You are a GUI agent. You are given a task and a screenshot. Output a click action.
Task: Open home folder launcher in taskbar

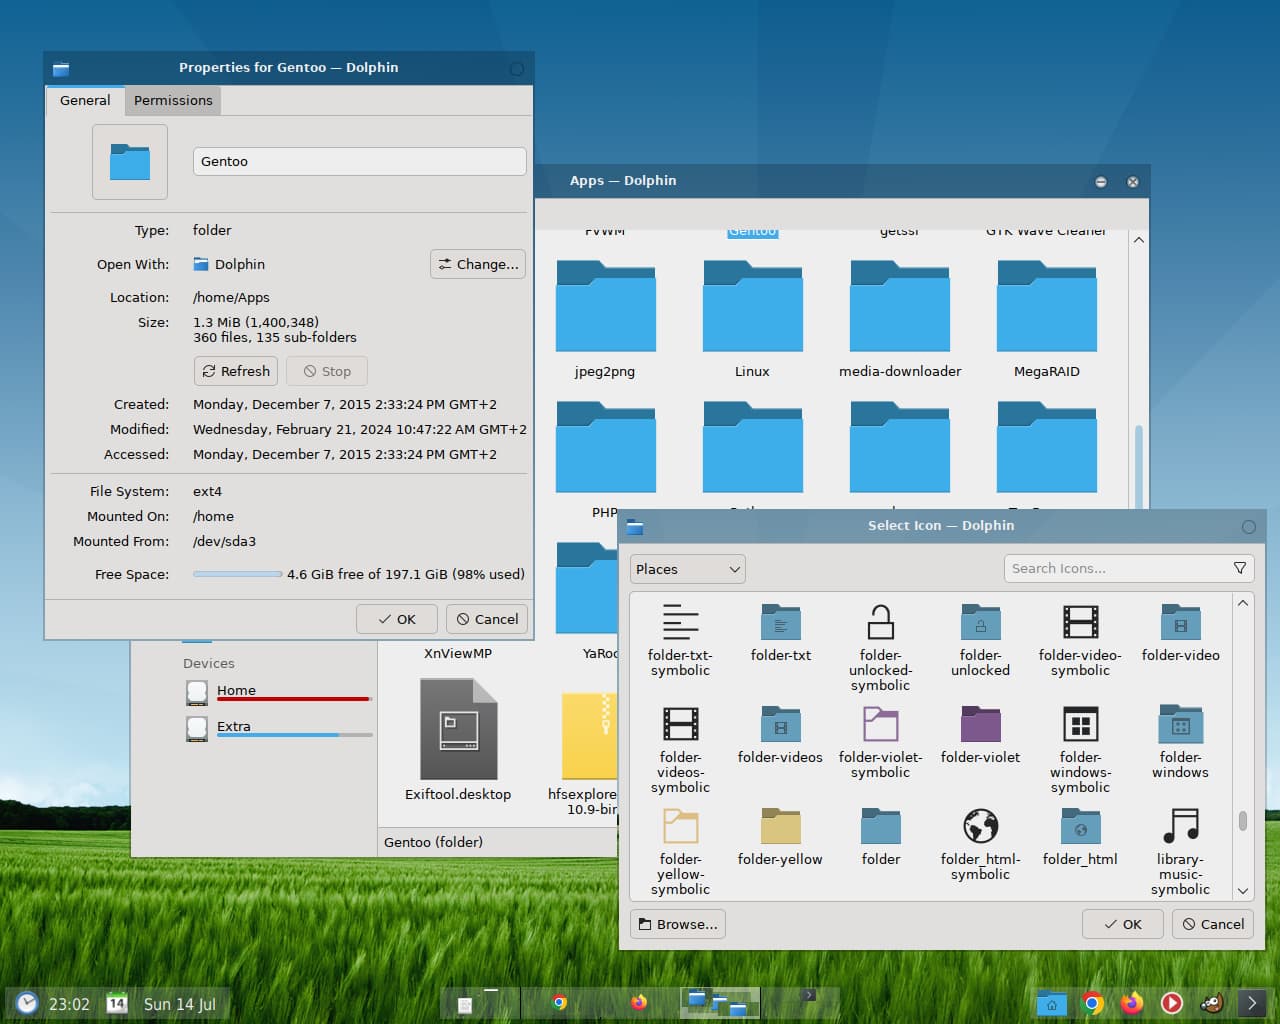(x=1051, y=1003)
